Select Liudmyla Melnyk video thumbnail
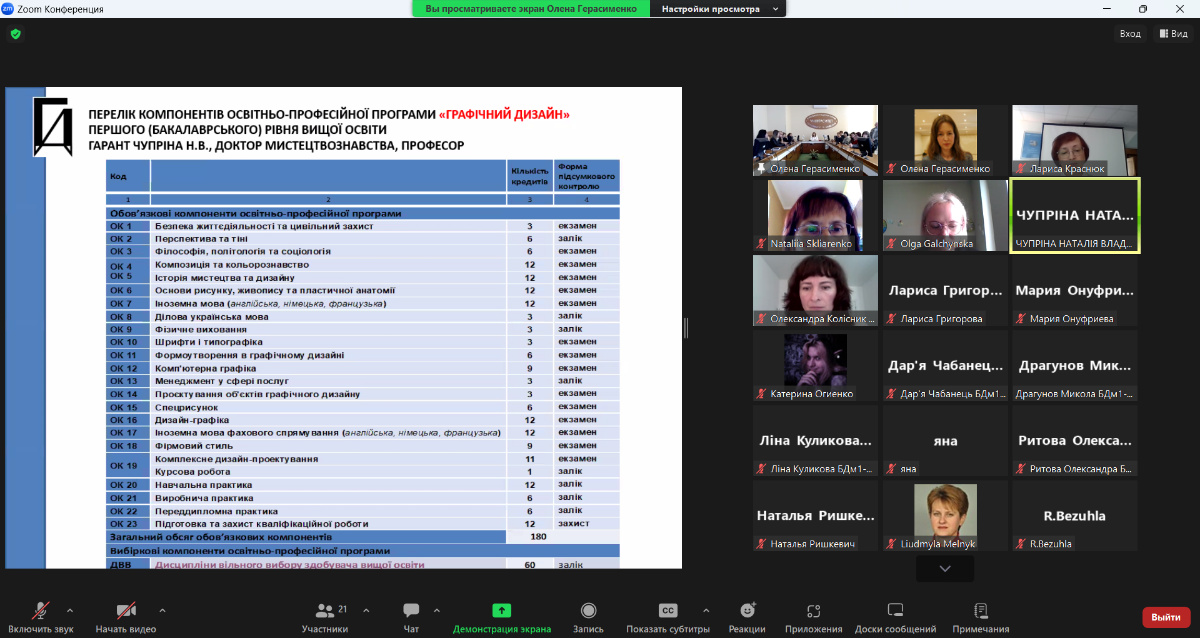The width and height of the screenshot is (1200, 638). (945, 516)
